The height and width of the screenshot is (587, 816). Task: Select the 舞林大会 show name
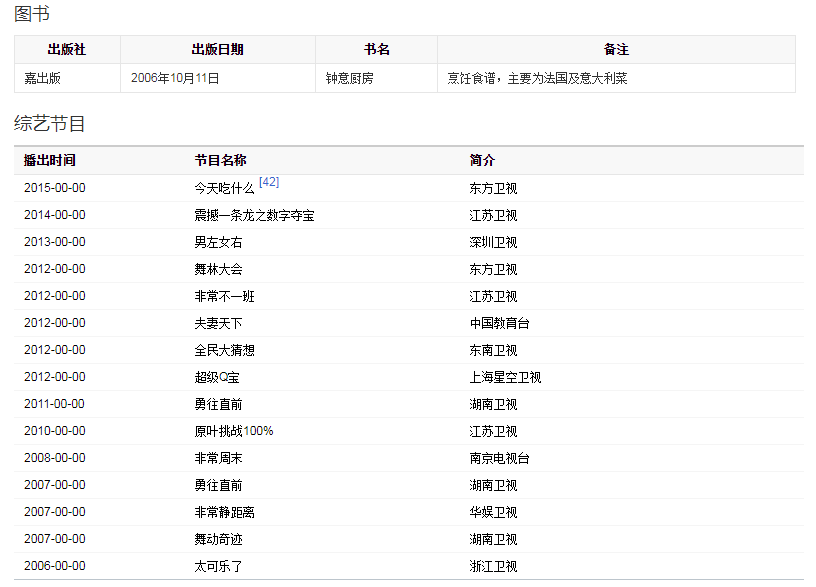218,269
